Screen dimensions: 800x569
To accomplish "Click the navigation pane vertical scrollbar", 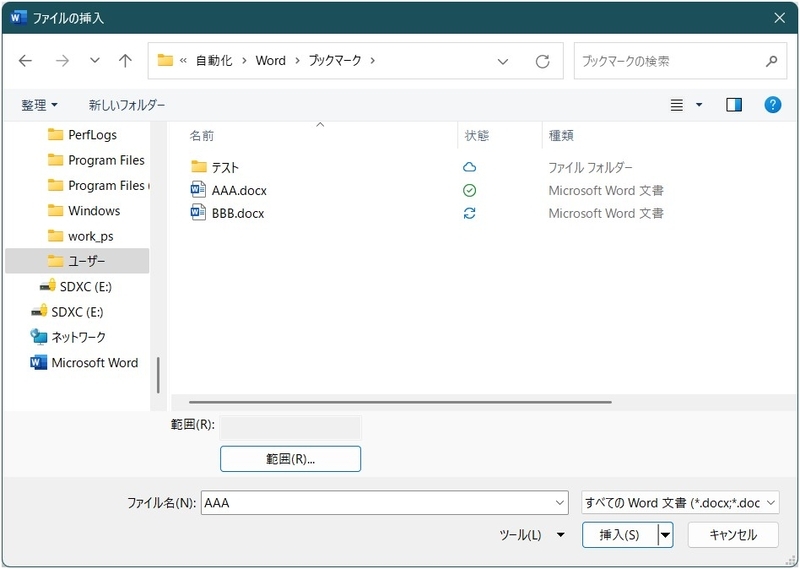I will [x=158, y=375].
